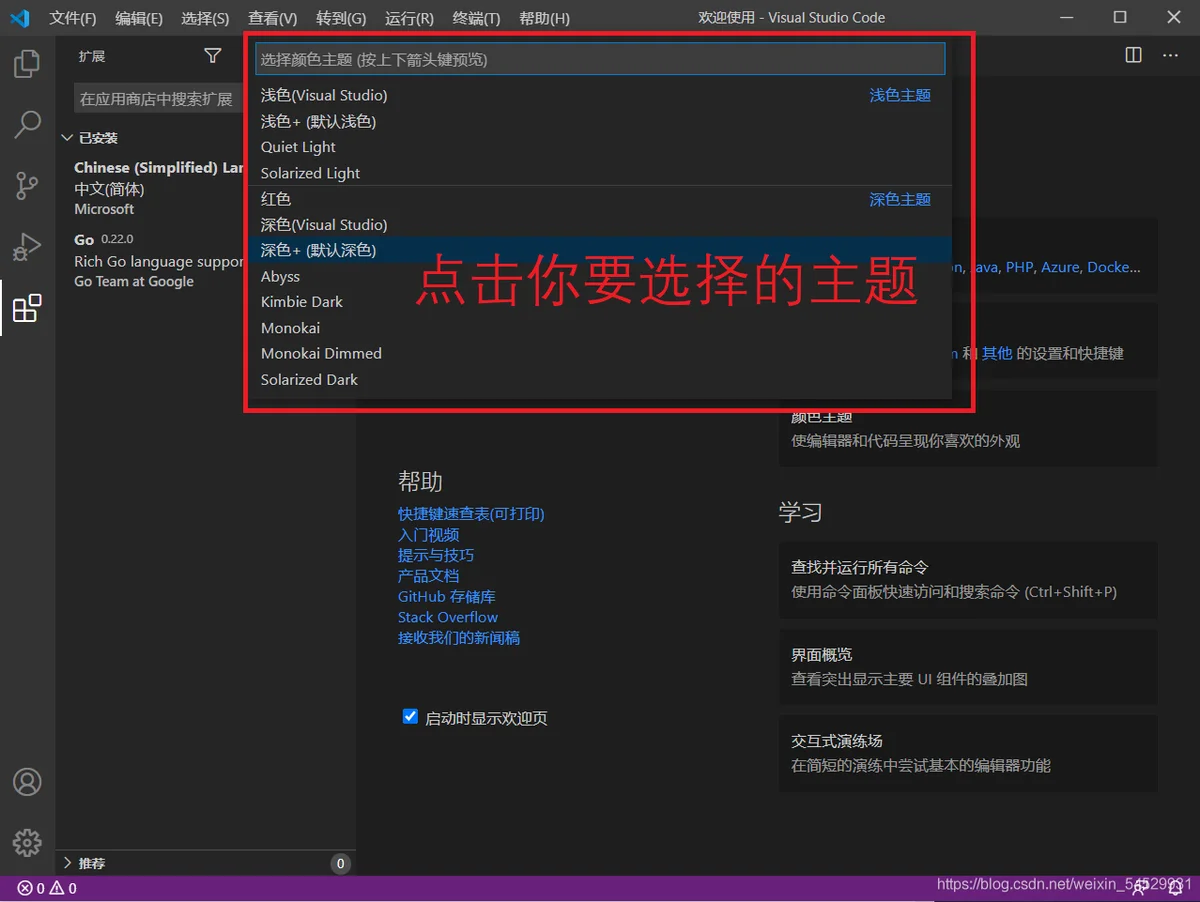Click the filter extensions funnel icon

tap(212, 56)
